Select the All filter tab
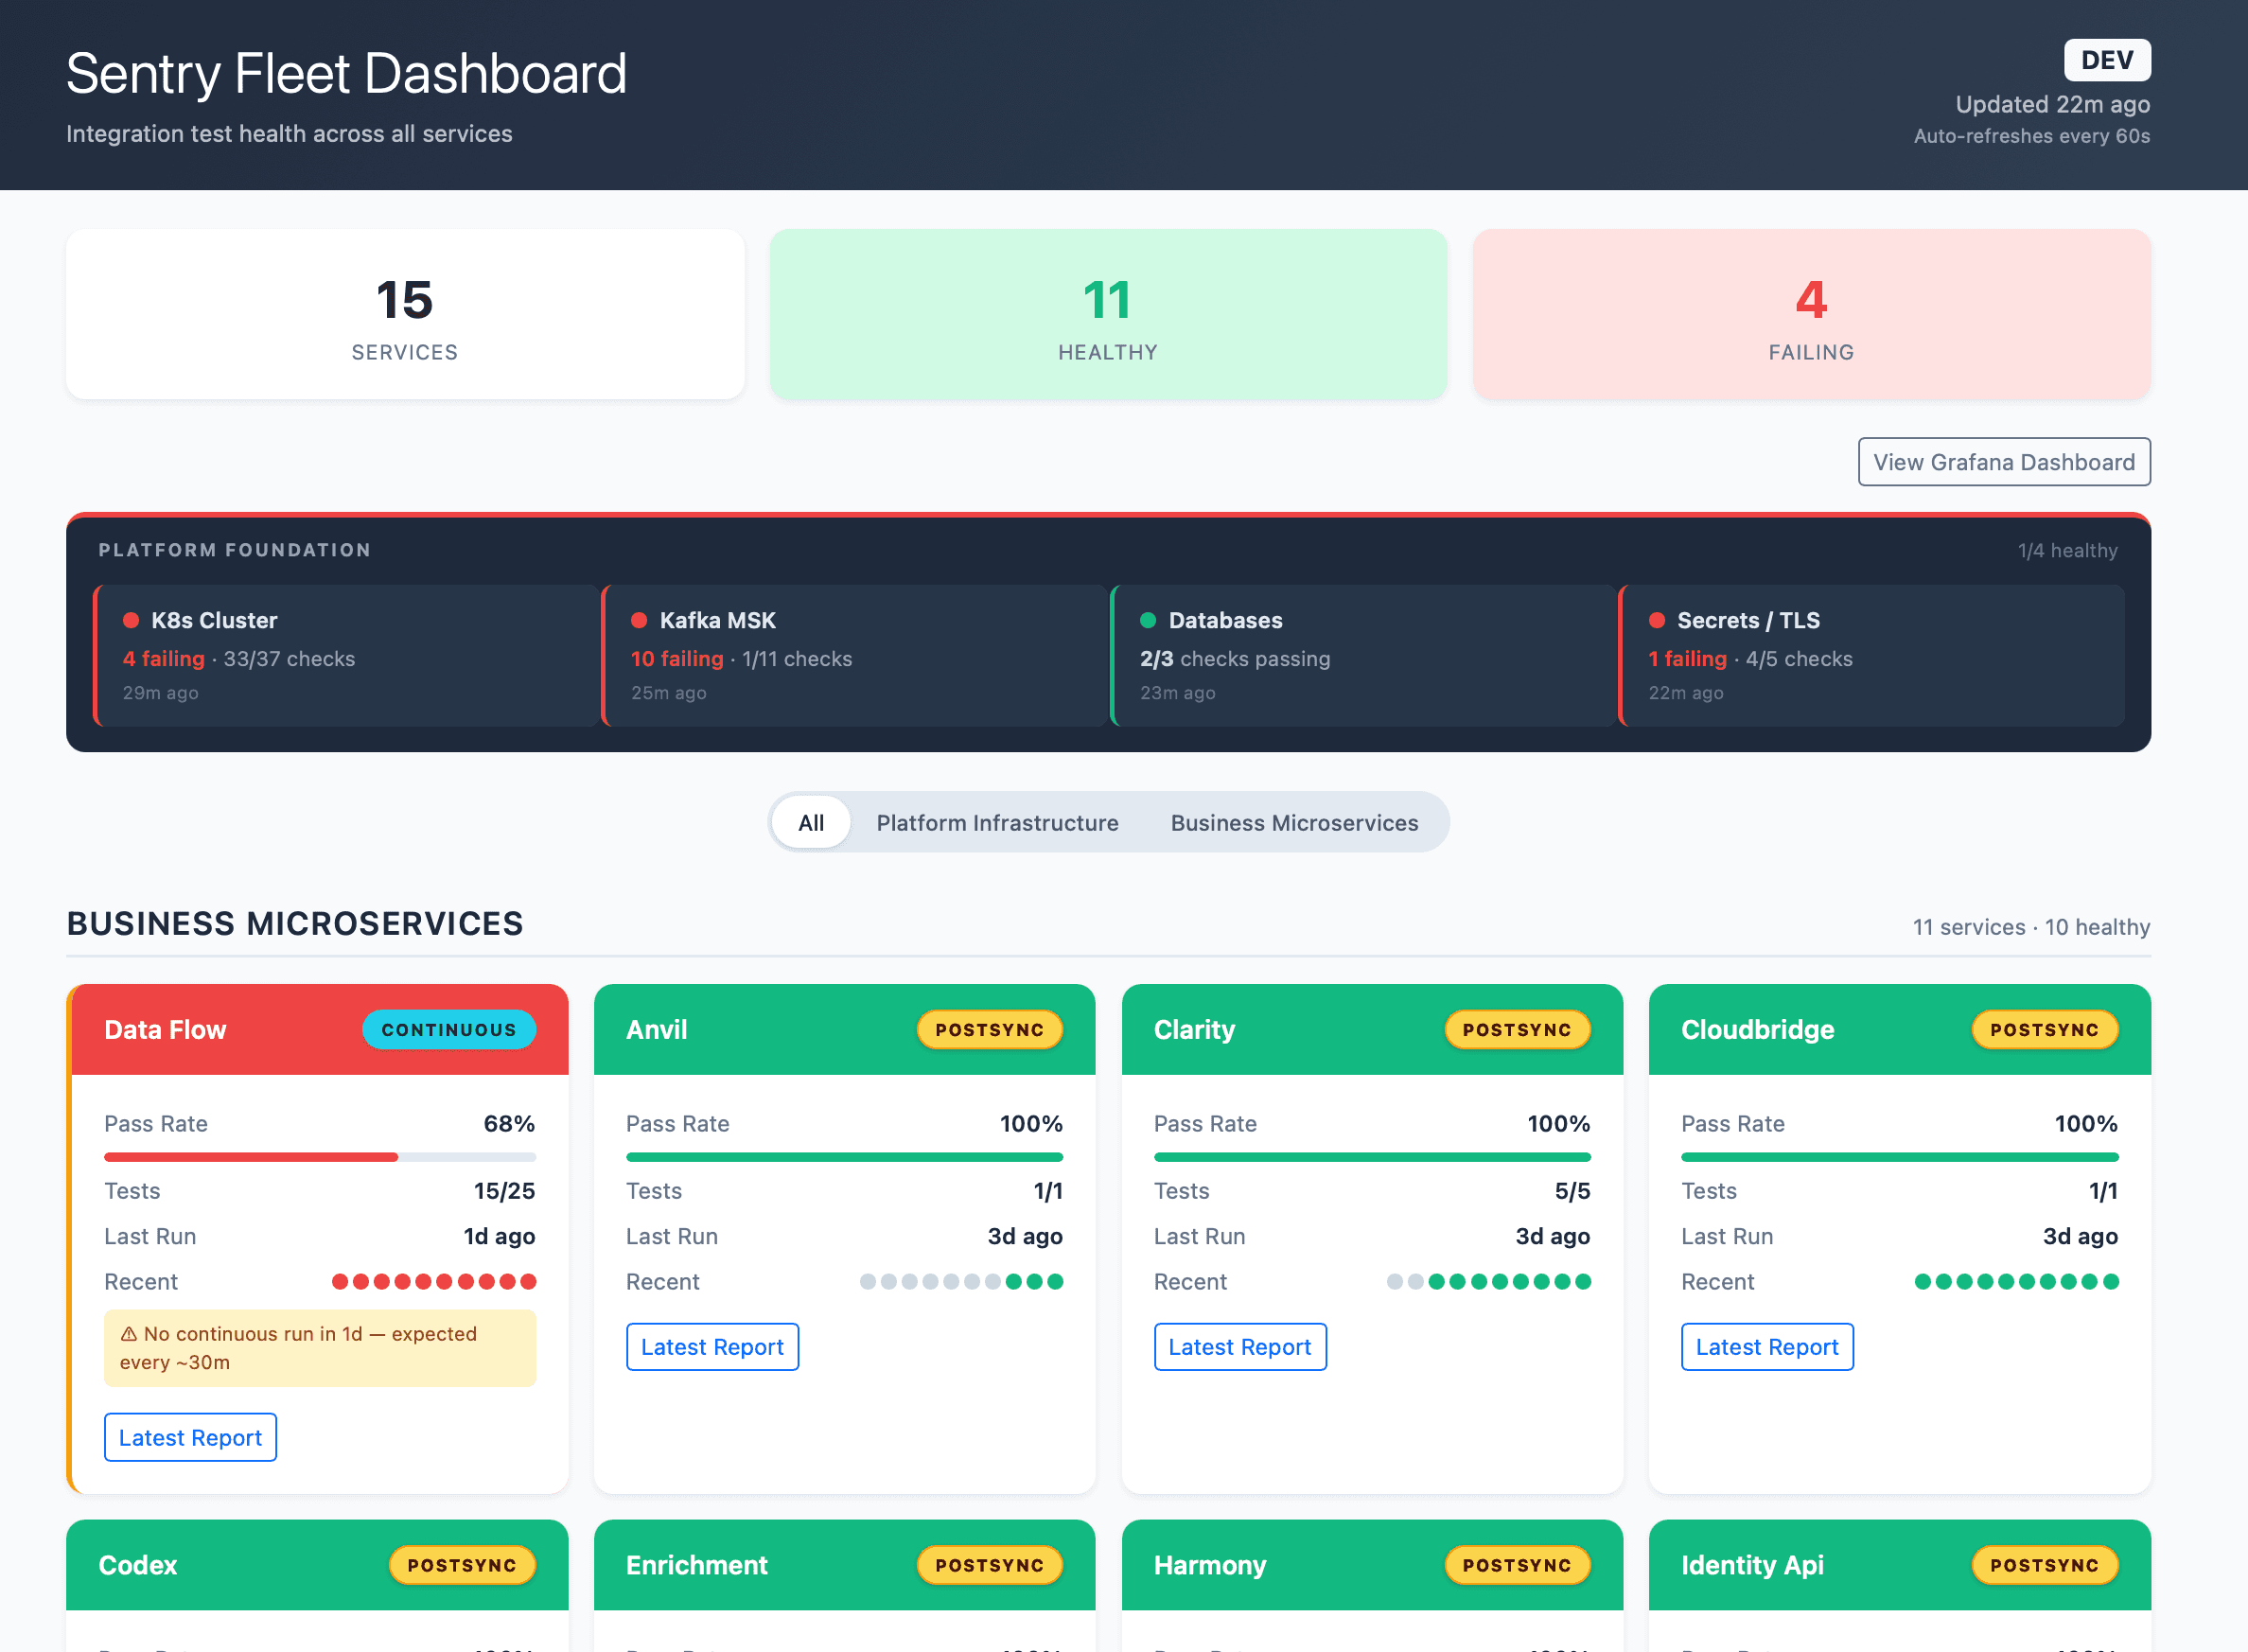 pos(811,822)
